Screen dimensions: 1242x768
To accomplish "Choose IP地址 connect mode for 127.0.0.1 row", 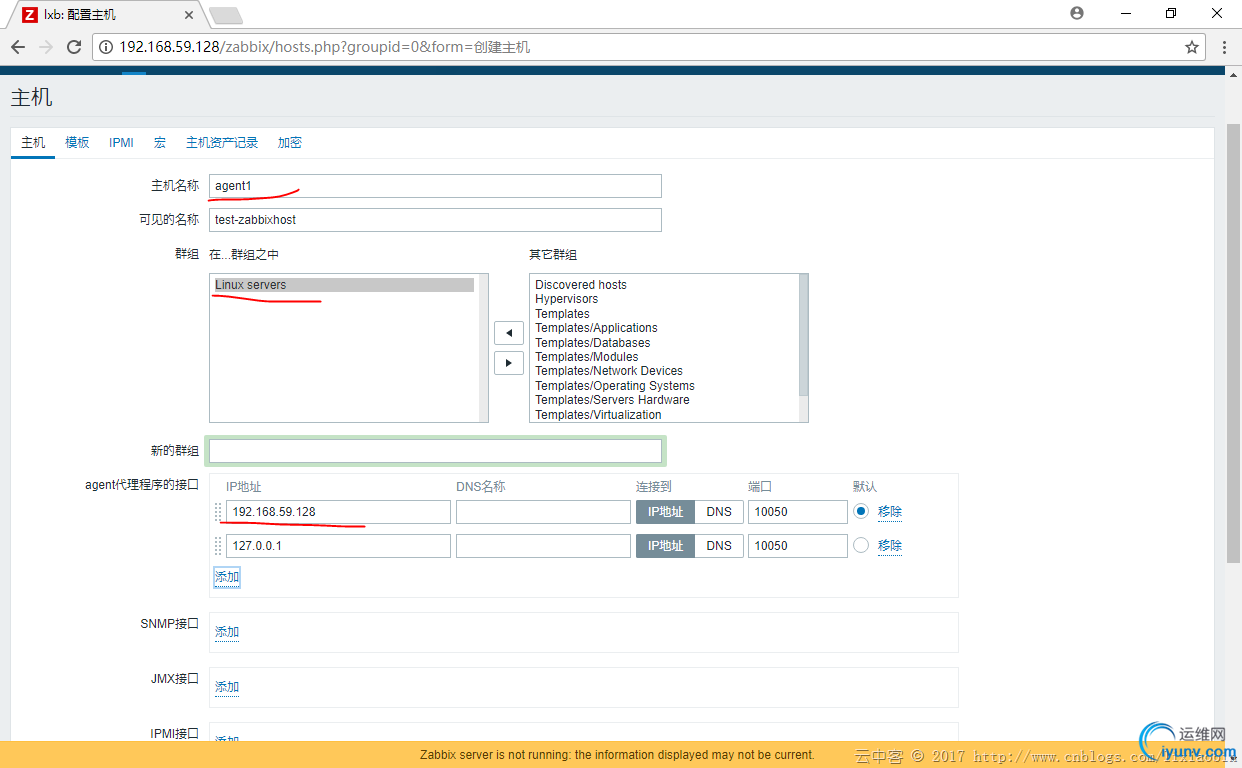I will tap(665, 546).
